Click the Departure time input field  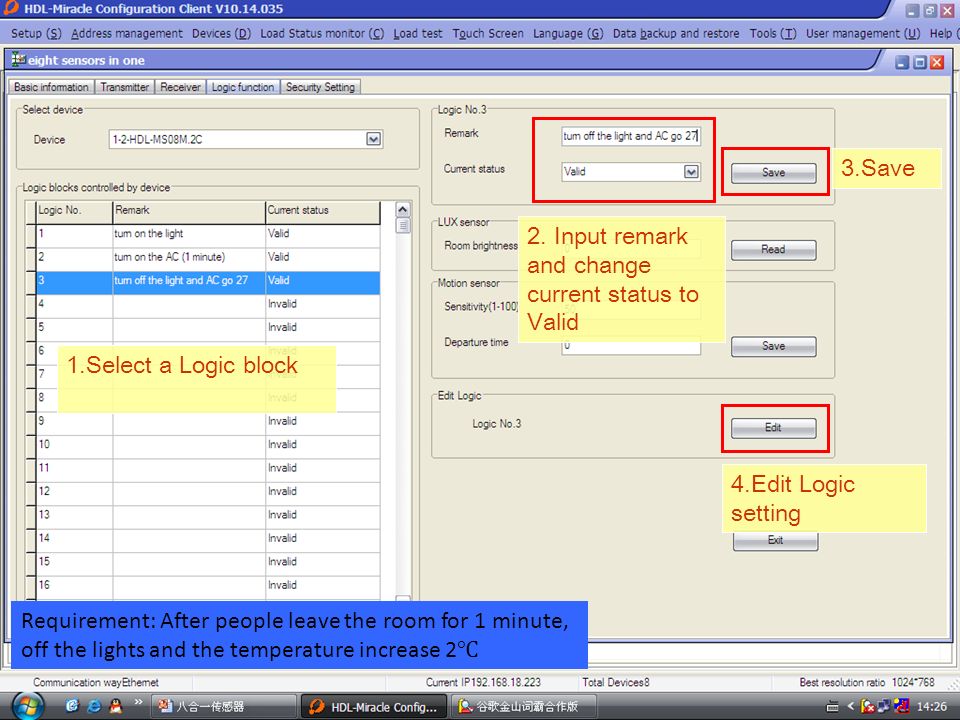tap(631, 346)
